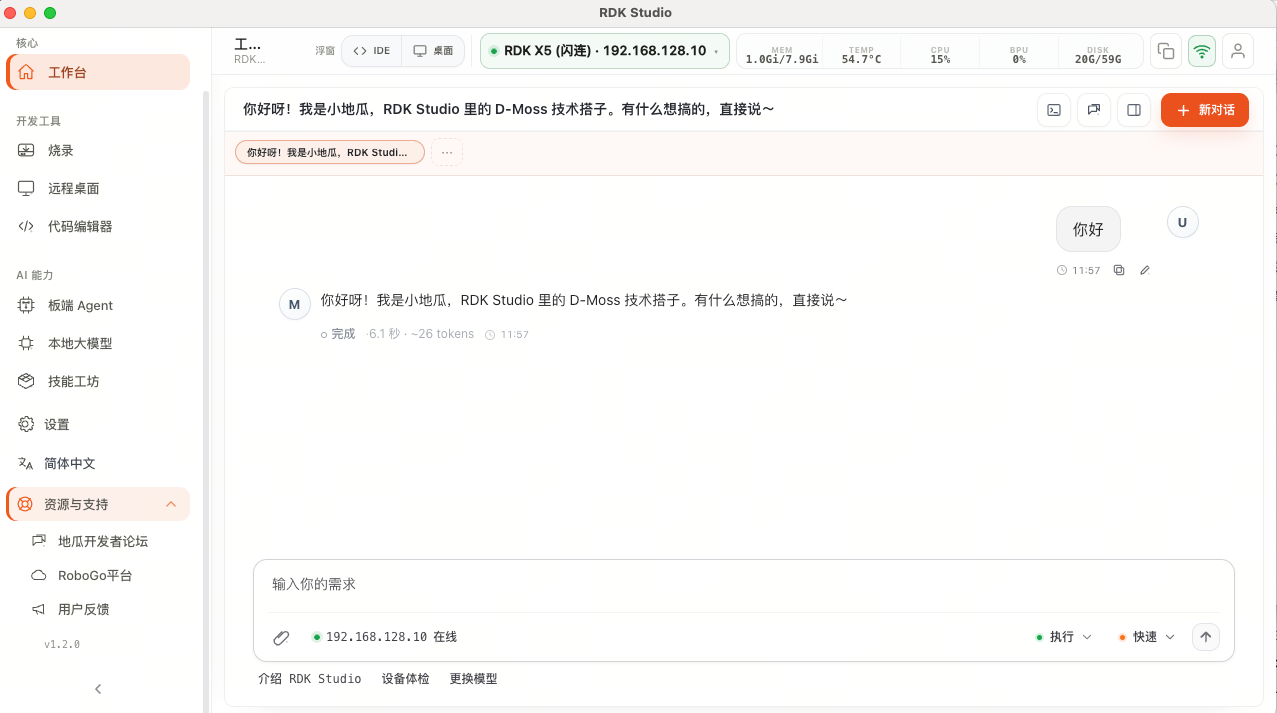The width and height of the screenshot is (1277, 713).
Task: Select the 你好呀！我是小地瓜 conversation tab
Action: tap(330, 152)
